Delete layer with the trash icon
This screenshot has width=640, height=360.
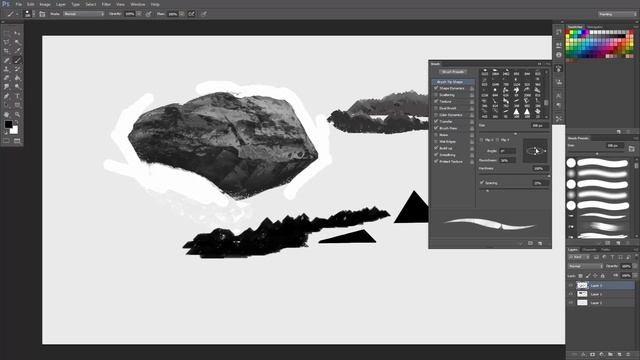click(x=629, y=355)
